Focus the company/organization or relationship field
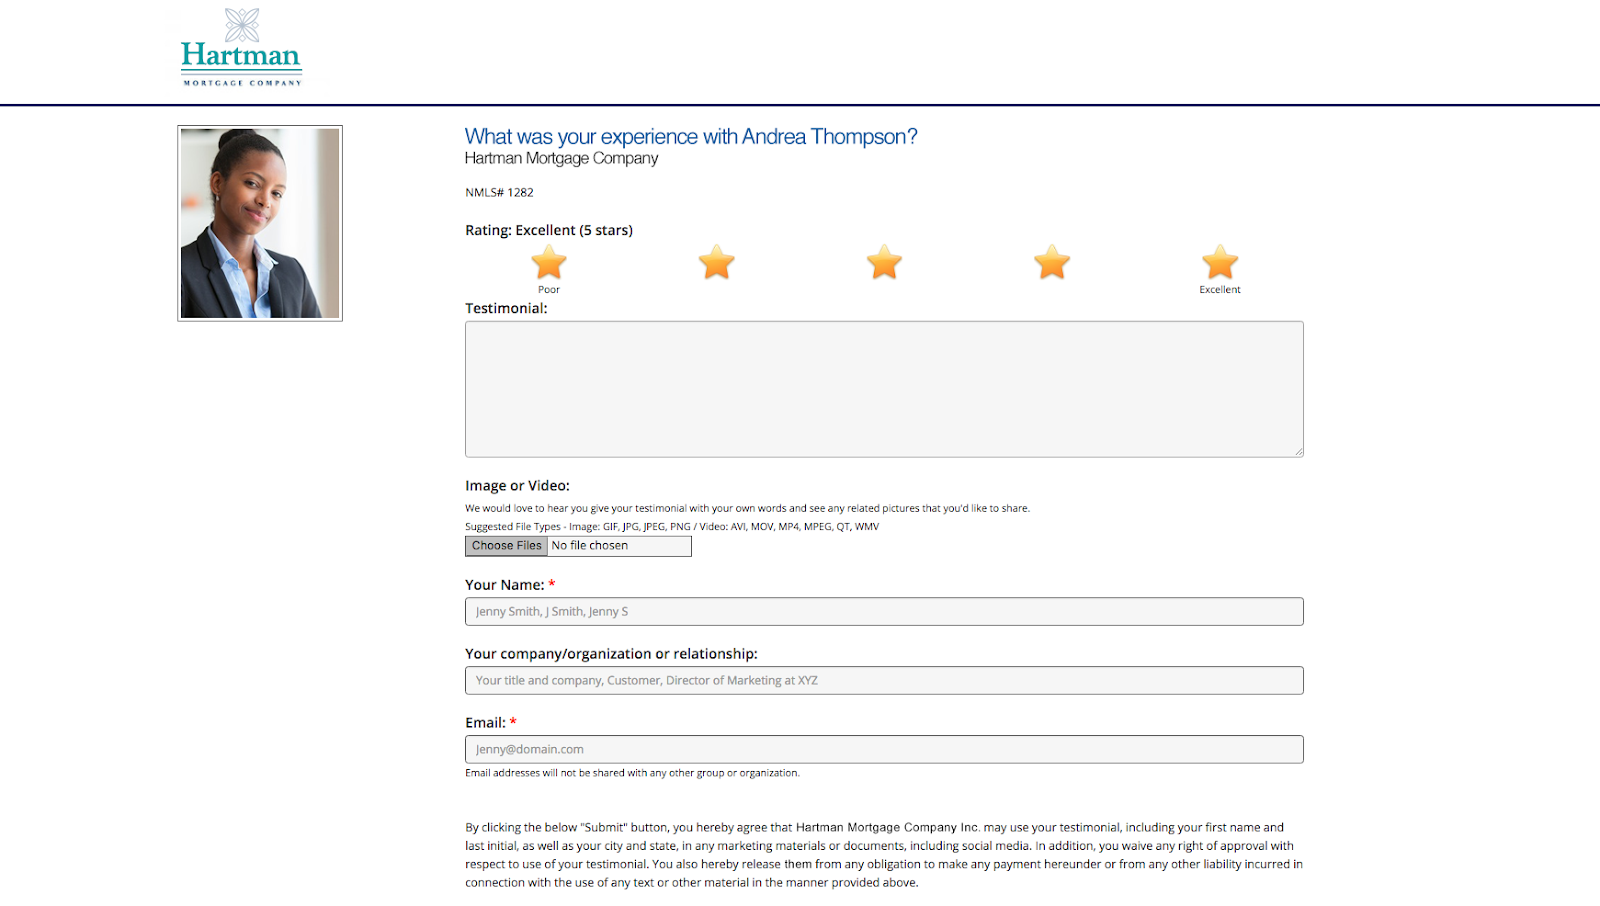Screen dimensions: 1600x906 (x=884, y=681)
